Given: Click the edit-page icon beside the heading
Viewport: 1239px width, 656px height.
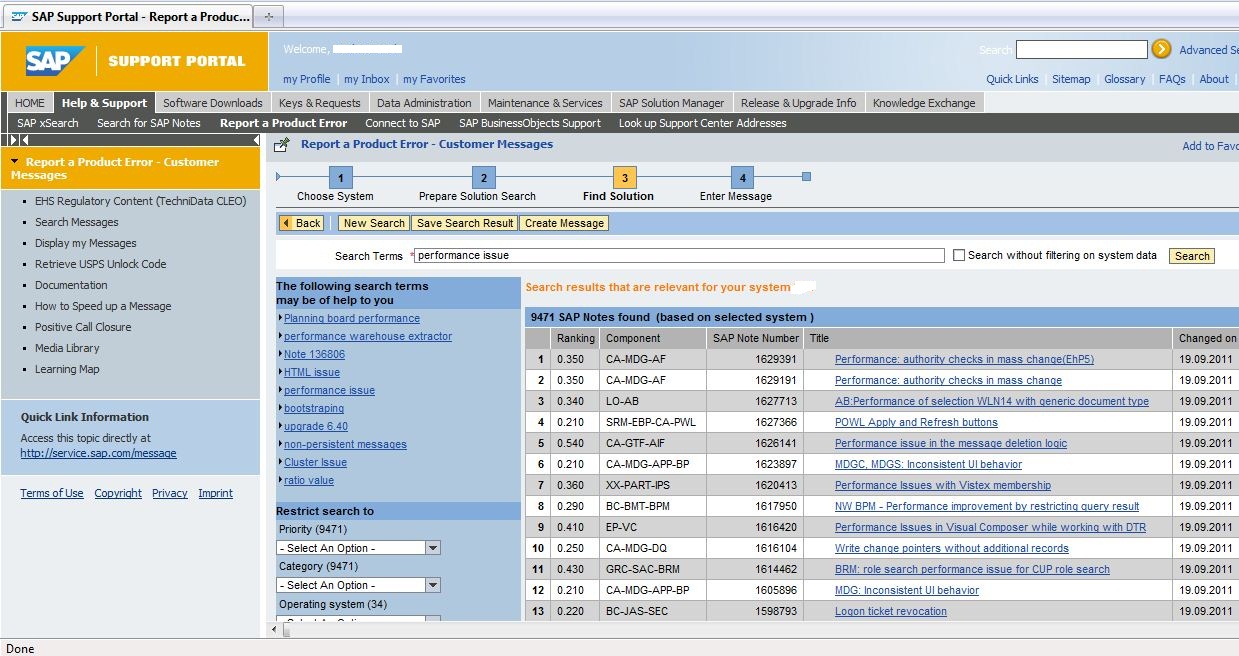Looking at the screenshot, I should coord(282,145).
